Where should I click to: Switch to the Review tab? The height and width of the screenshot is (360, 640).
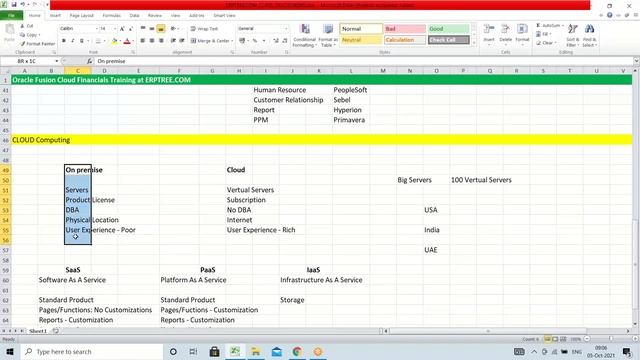pyautogui.click(x=155, y=16)
